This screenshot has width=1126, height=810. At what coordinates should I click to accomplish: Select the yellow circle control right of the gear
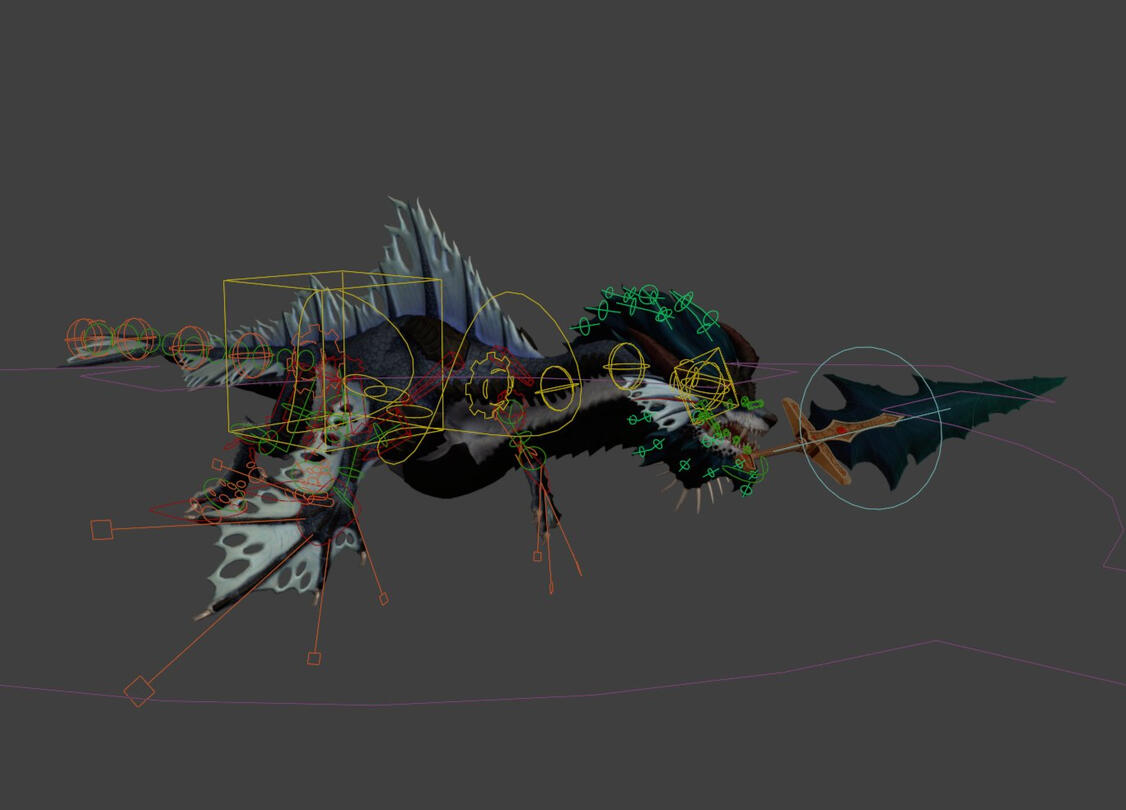point(556,388)
